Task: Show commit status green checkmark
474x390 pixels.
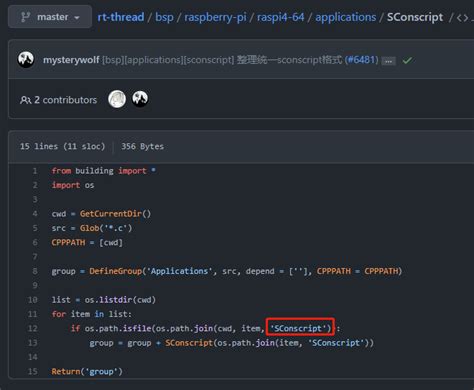Action: pos(407,60)
